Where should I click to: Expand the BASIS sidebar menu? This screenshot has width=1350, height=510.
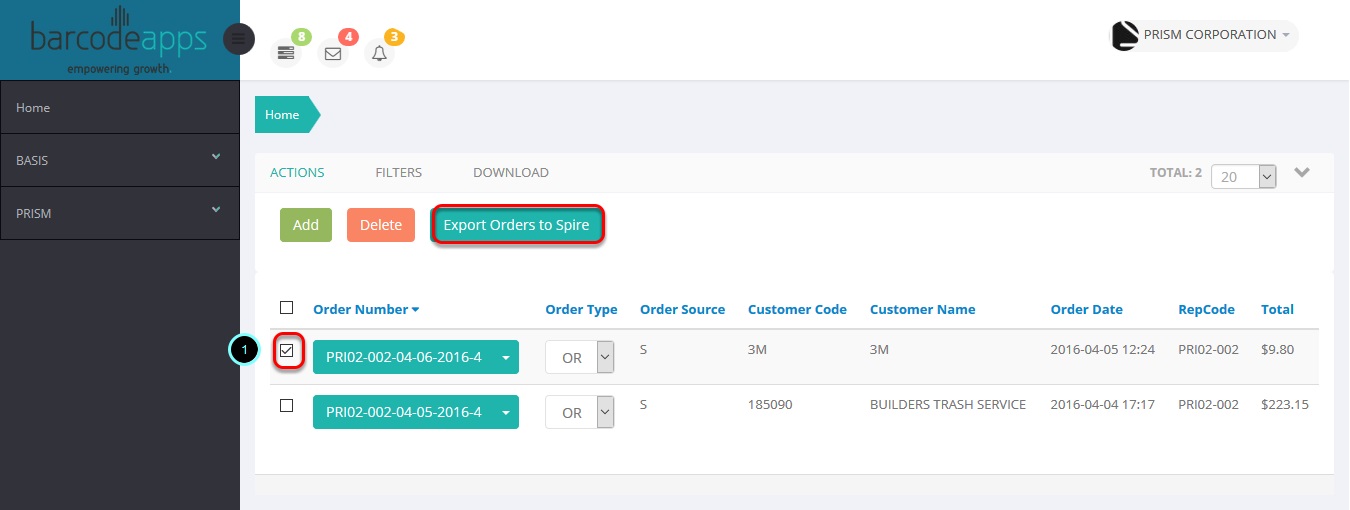[120, 160]
